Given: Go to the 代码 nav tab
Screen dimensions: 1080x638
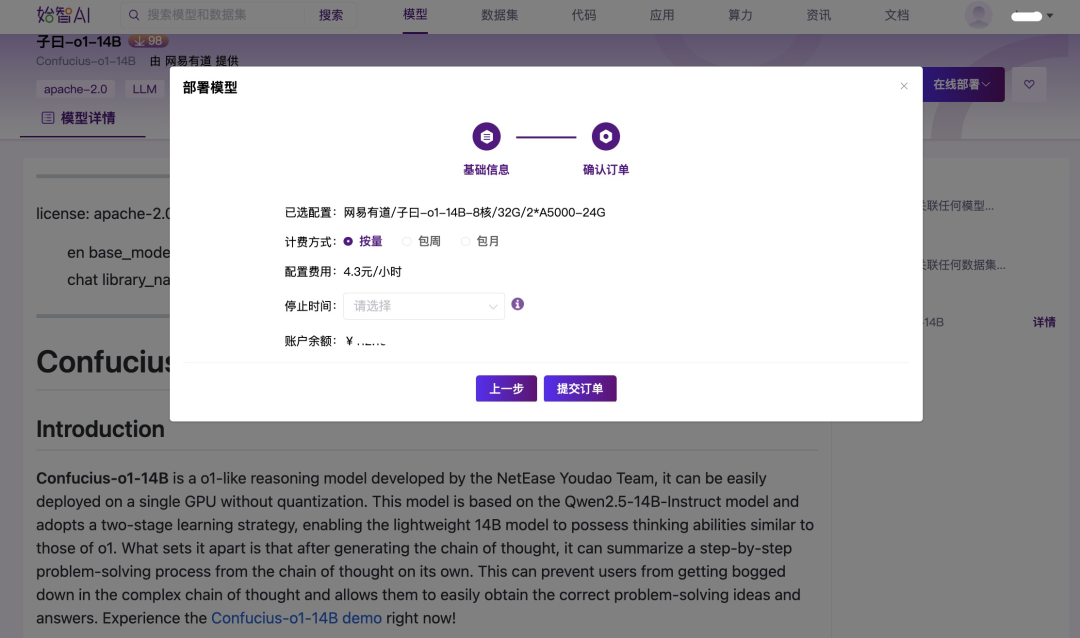Looking at the screenshot, I should (x=584, y=15).
